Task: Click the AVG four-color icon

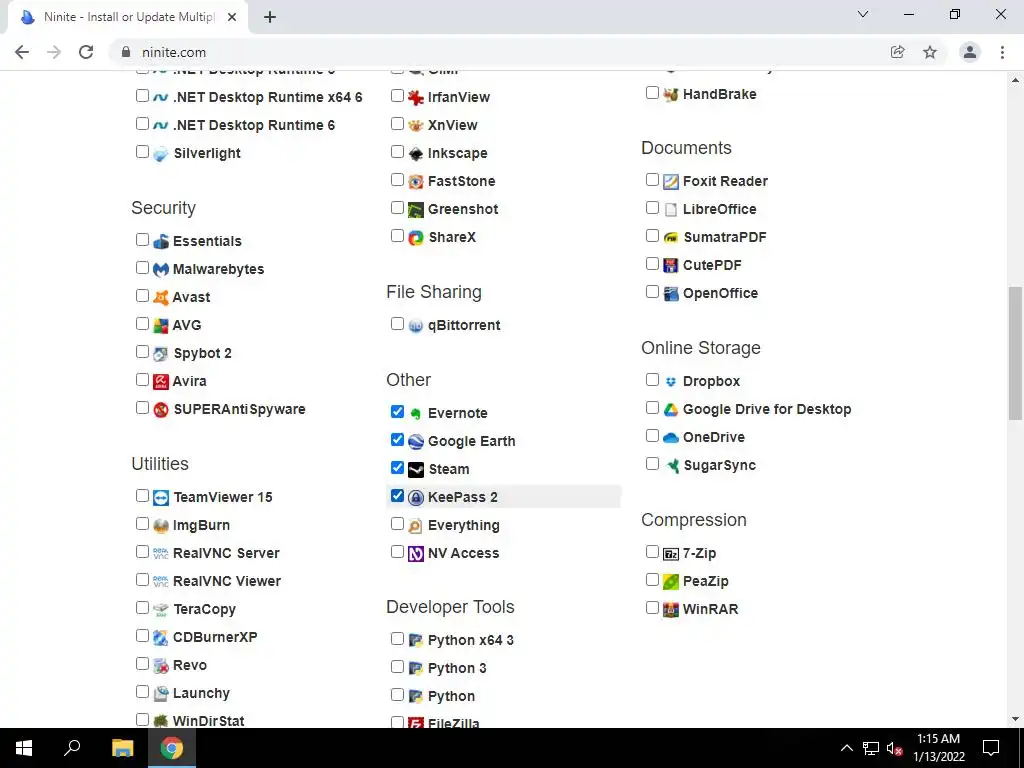Action: tap(161, 325)
